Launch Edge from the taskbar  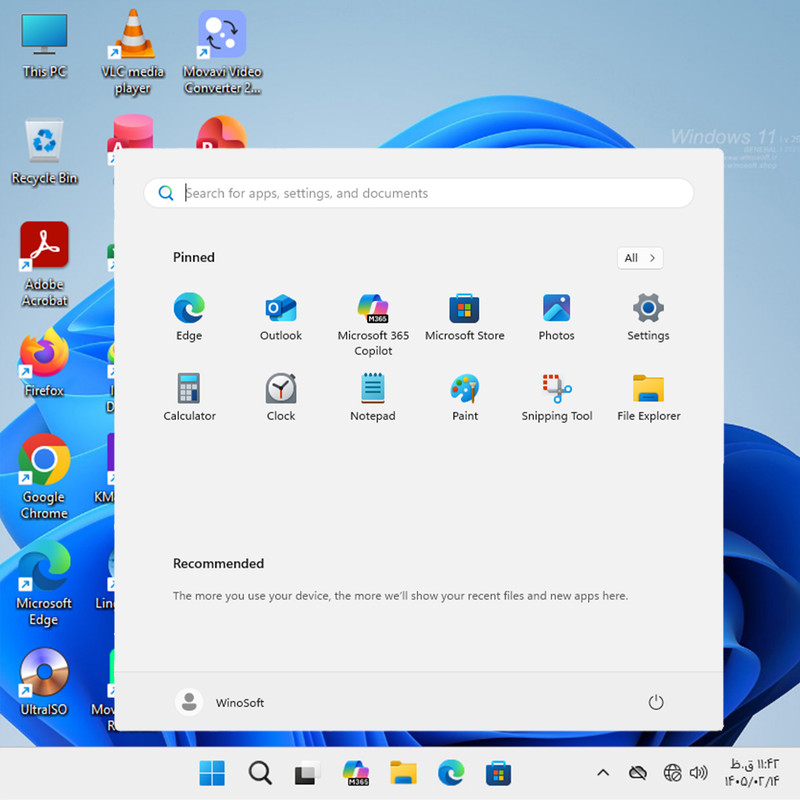[x=451, y=773]
